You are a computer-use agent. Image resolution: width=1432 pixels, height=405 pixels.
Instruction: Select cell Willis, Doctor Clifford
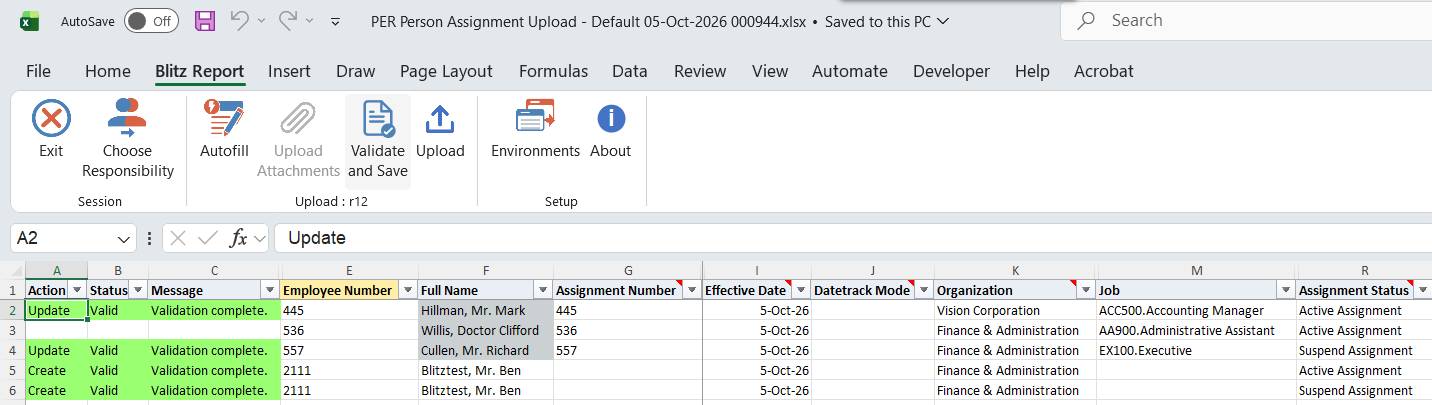point(485,330)
